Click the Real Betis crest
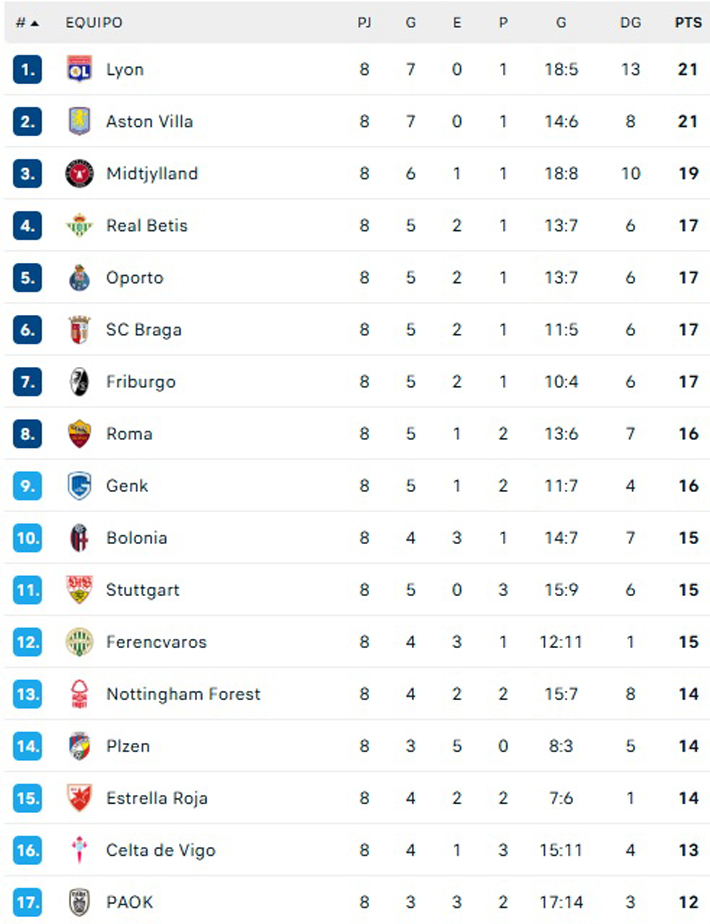The image size is (710, 924). pos(79,225)
